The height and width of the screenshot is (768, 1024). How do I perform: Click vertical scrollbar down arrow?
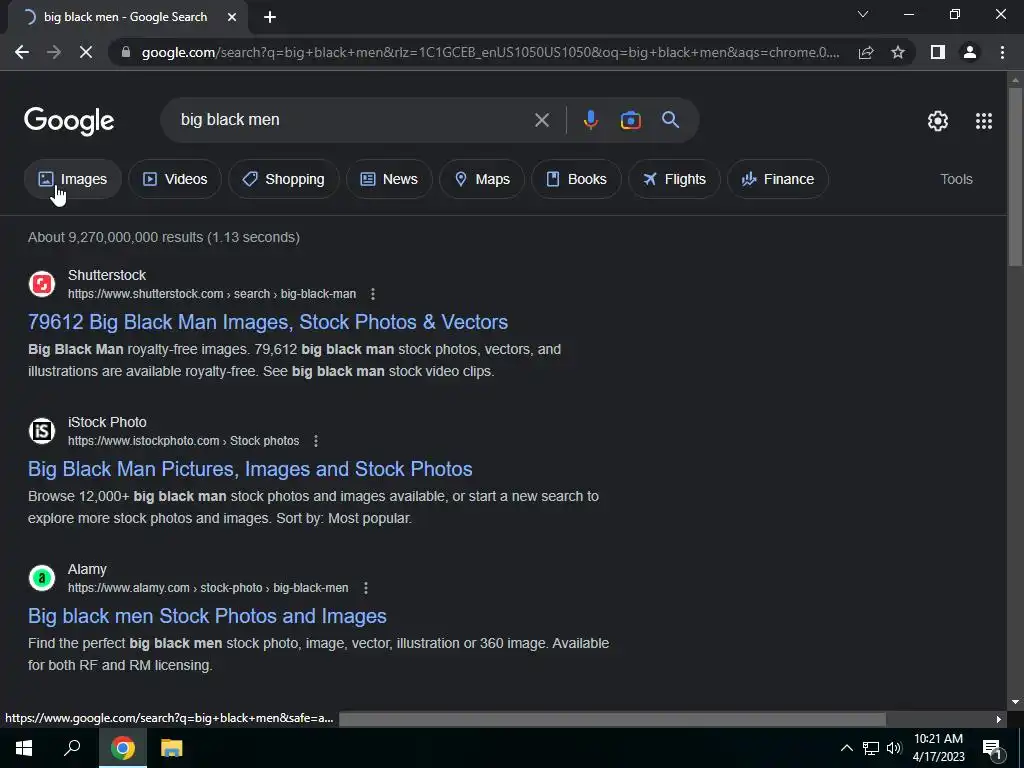point(1015,702)
